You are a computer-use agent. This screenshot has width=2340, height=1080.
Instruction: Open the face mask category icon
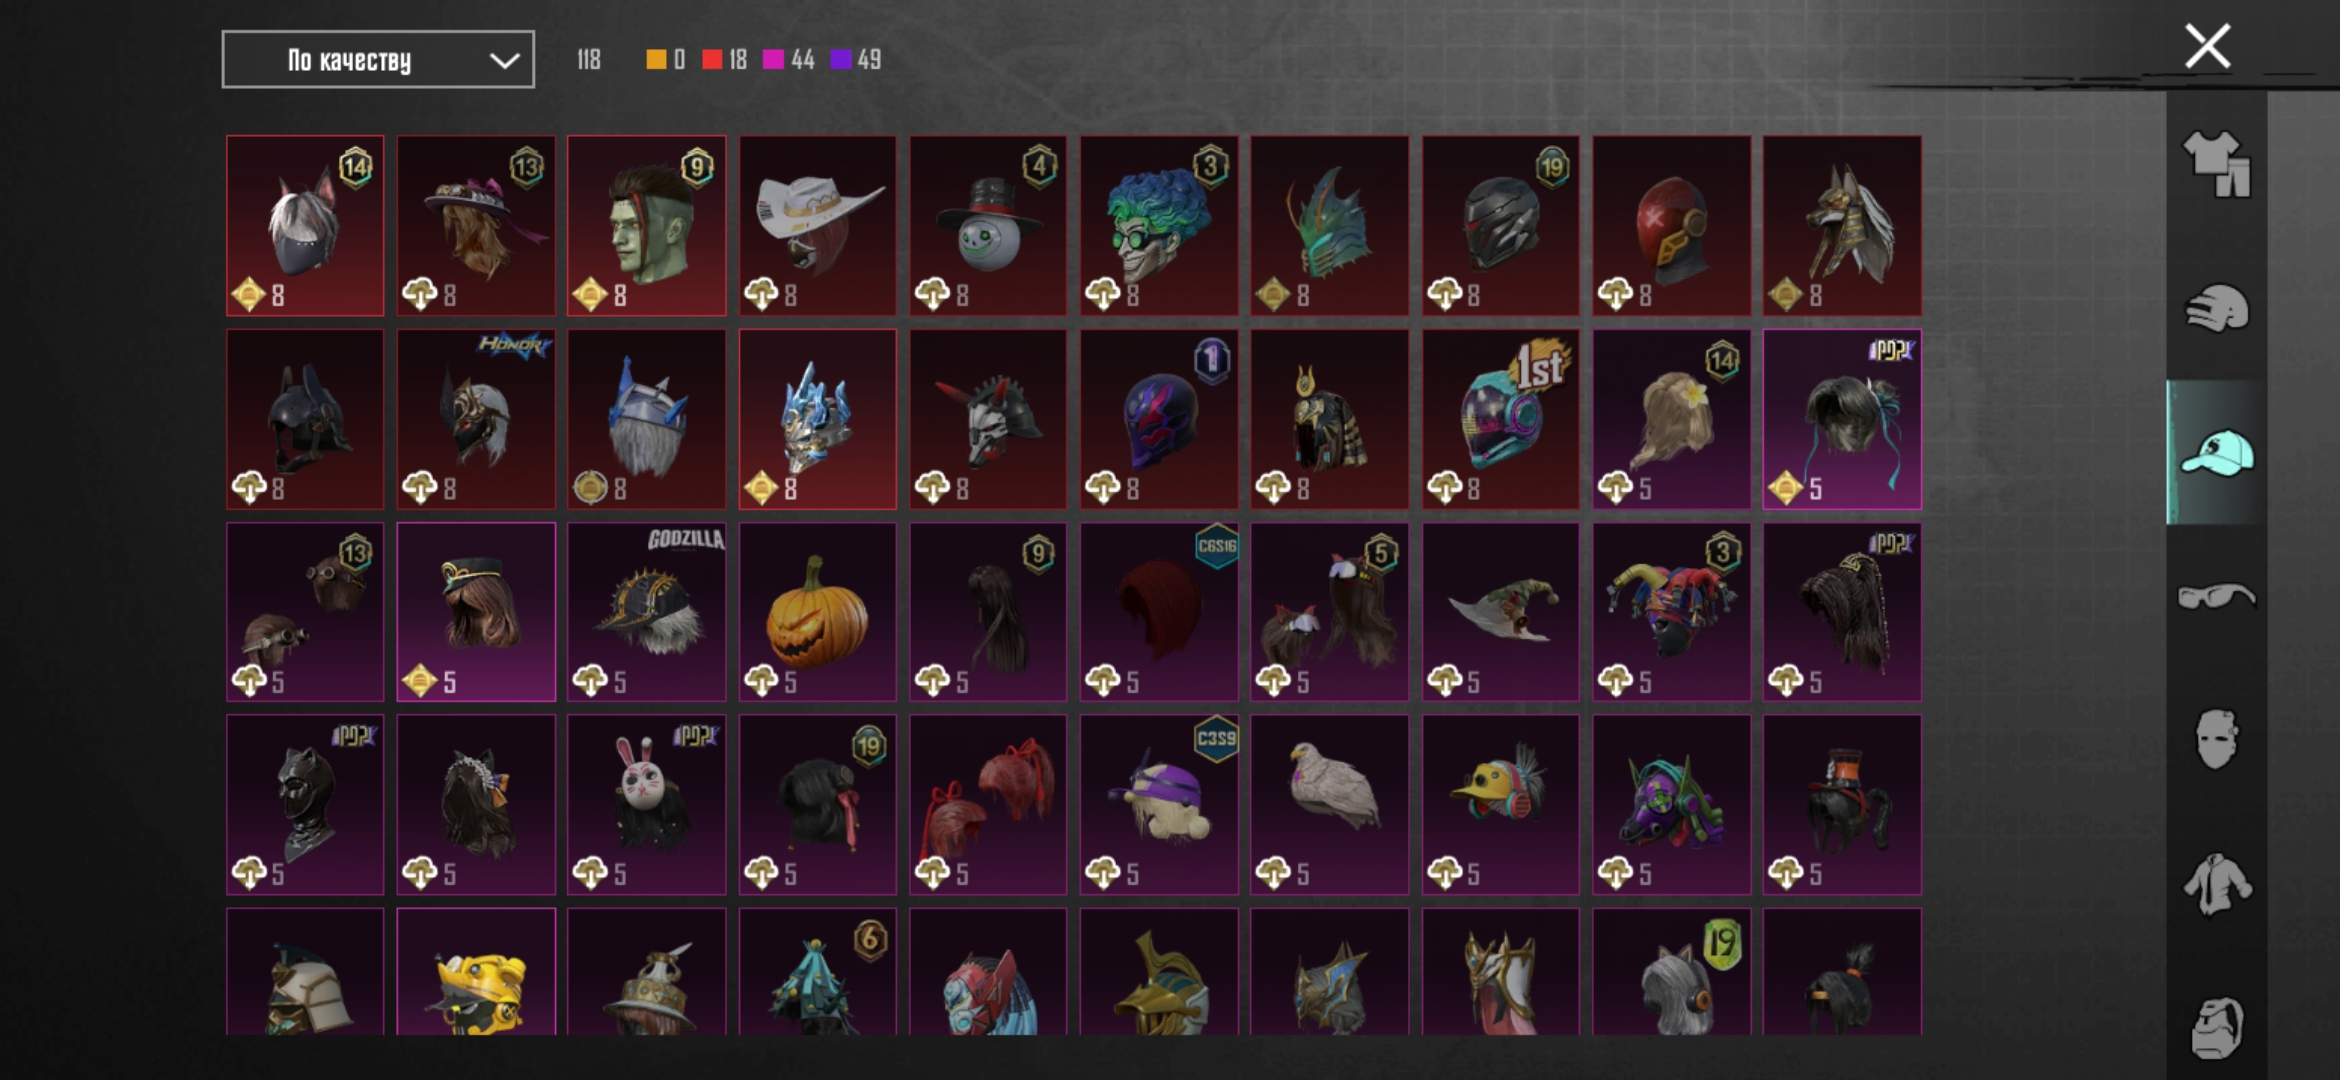pos(2216,740)
